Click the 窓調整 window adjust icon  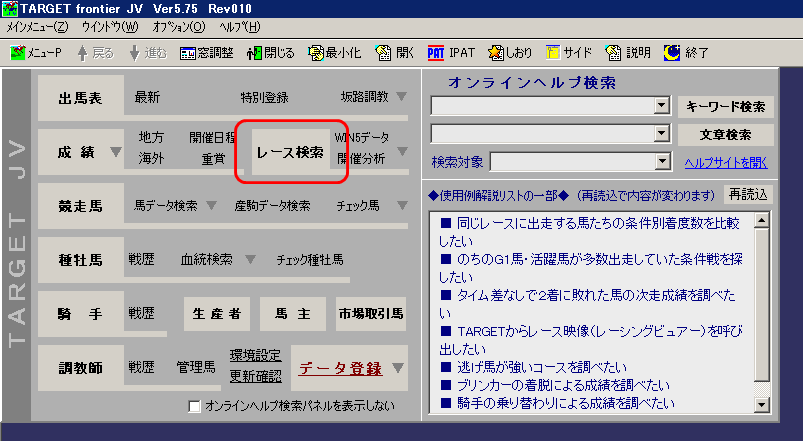188,53
